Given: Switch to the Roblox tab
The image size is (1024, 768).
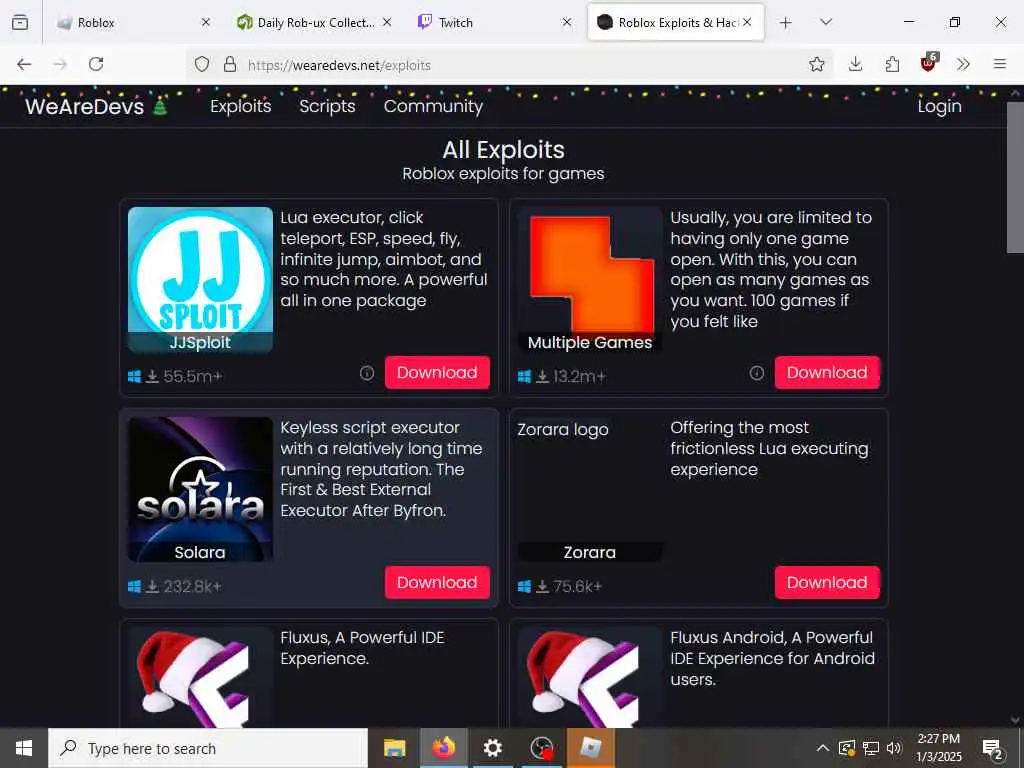Looking at the screenshot, I should click(133, 22).
